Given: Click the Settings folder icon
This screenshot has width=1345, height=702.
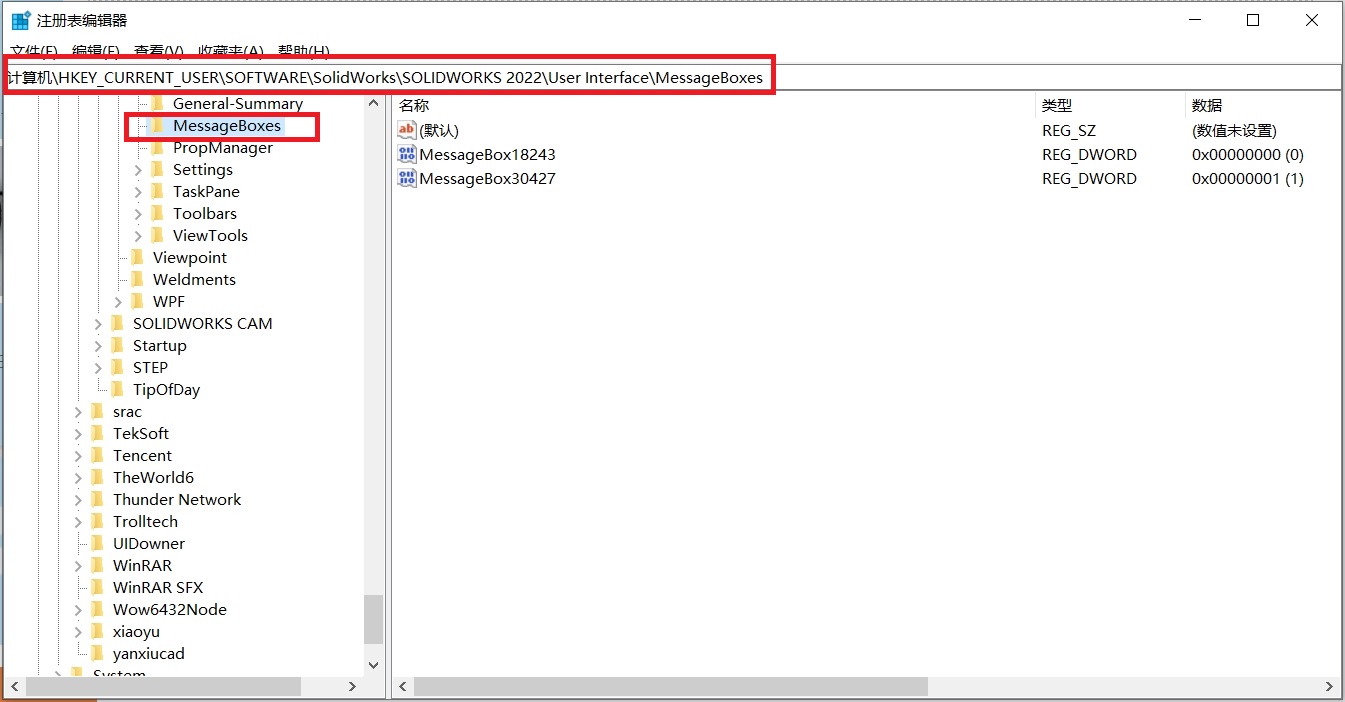Looking at the screenshot, I should (x=157, y=169).
